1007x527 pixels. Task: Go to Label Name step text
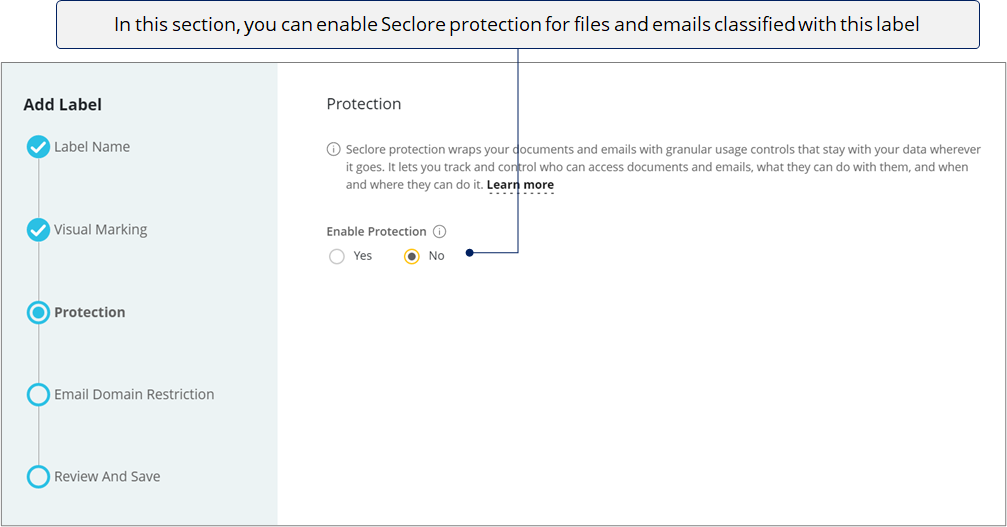coord(92,147)
